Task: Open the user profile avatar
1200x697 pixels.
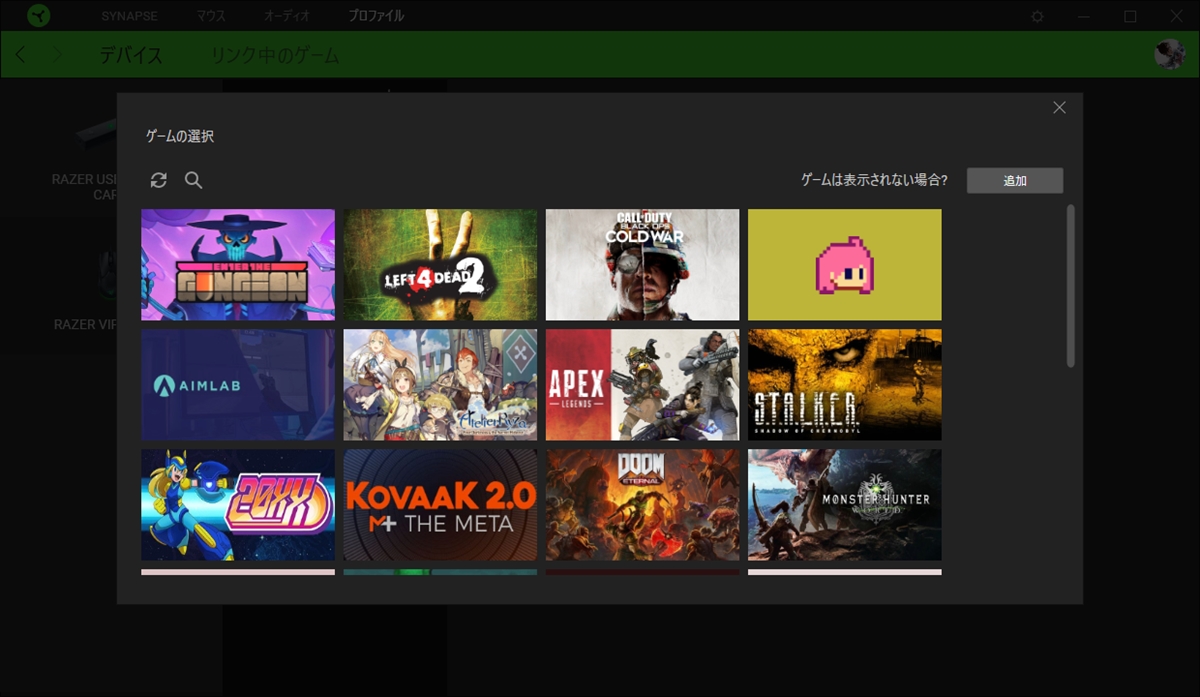Action: coord(1169,54)
